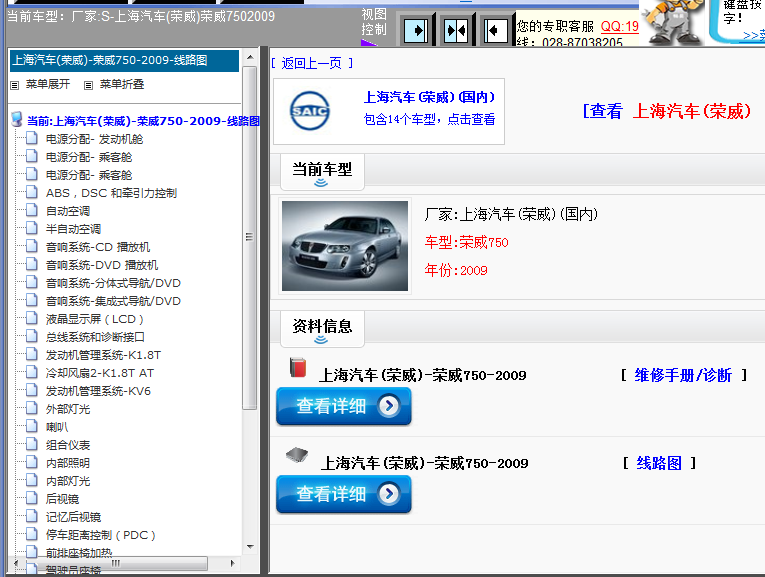The width and height of the screenshot is (765, 577).
Task: Click the left panel scroll down arrow
Action: tap(250, 547)
